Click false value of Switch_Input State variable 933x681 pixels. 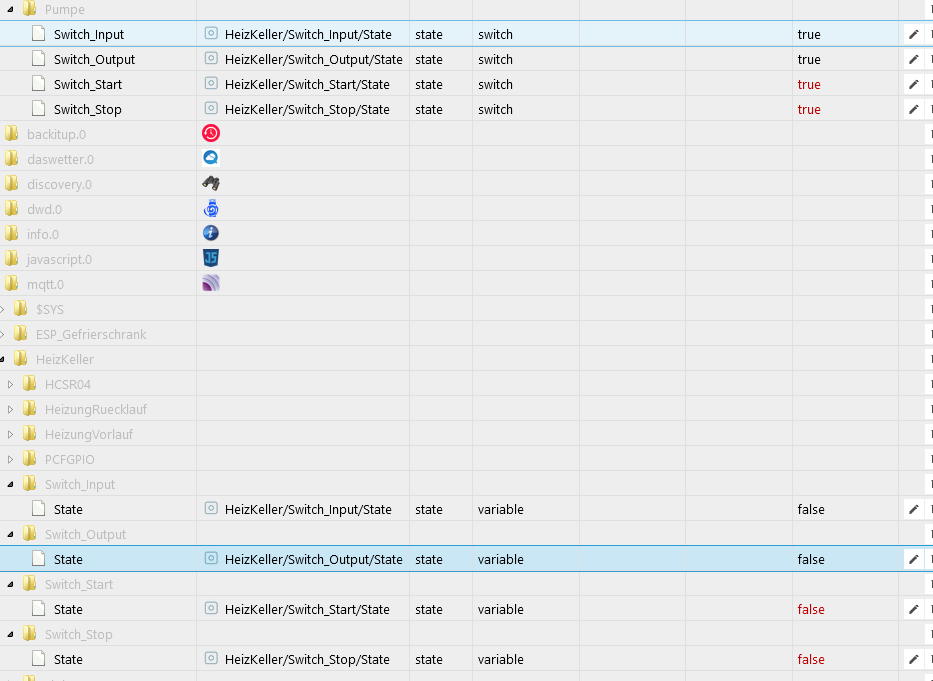click(811, 510)
